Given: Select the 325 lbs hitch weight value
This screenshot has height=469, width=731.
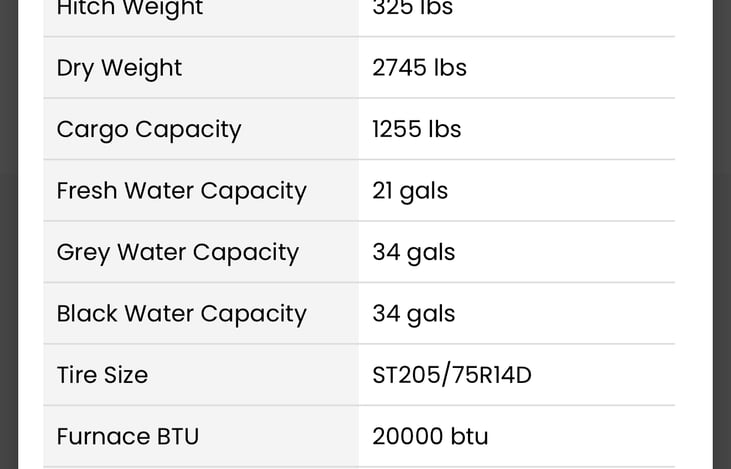Looking at the screenshot, I should pos(413,7).
